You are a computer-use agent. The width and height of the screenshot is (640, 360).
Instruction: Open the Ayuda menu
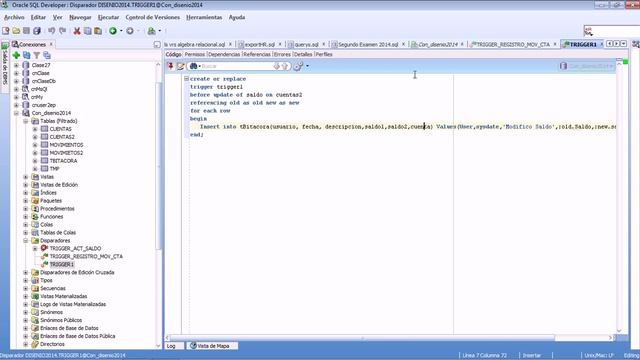(237, 18)
